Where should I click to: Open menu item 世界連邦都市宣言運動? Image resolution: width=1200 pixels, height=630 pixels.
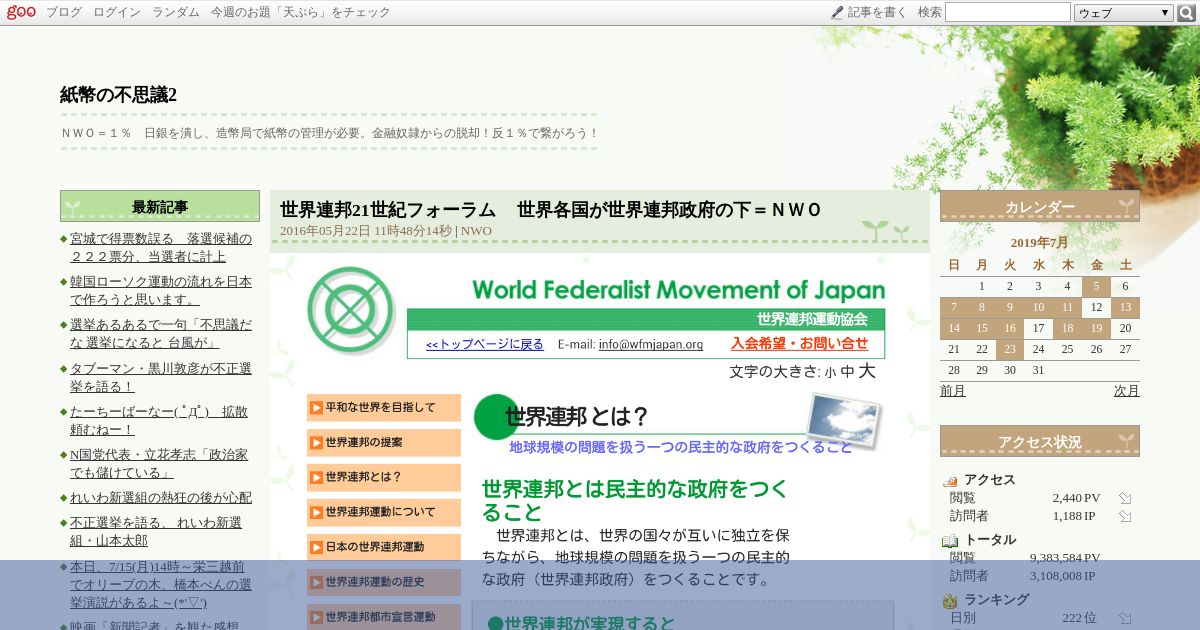pyautogui.click(x=384, y=617)
